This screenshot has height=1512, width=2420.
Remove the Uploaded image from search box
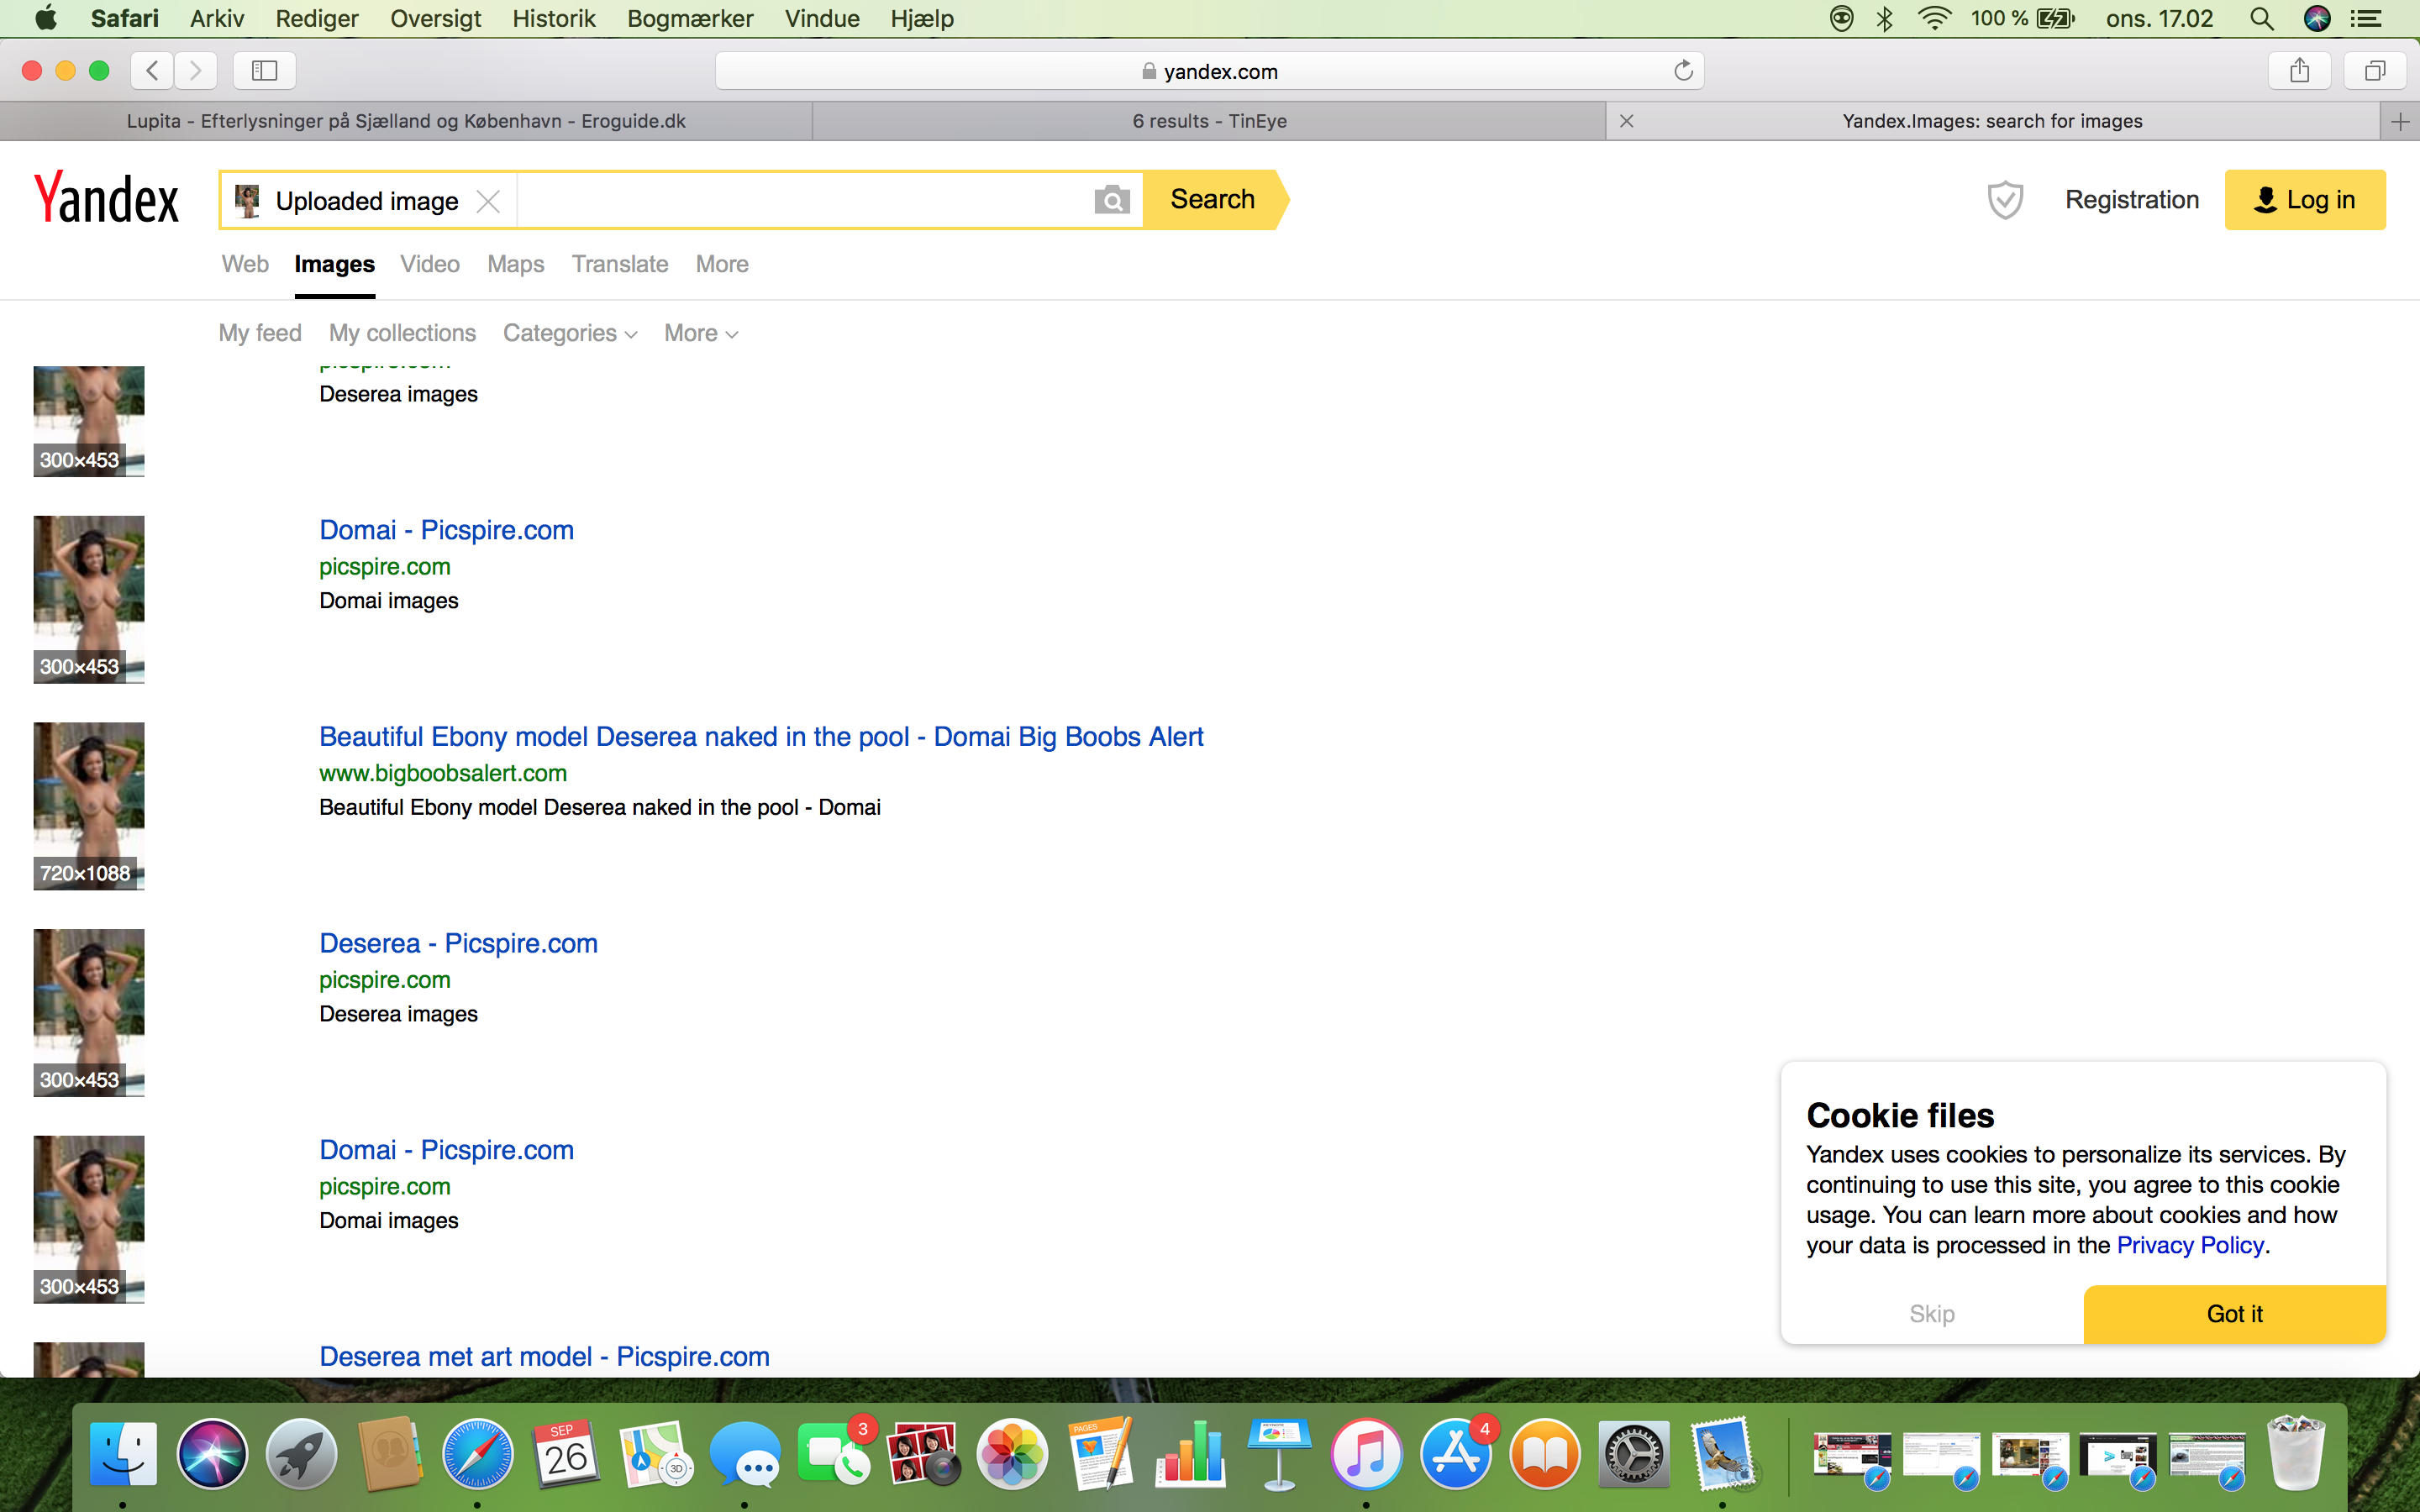pos(488,201)
